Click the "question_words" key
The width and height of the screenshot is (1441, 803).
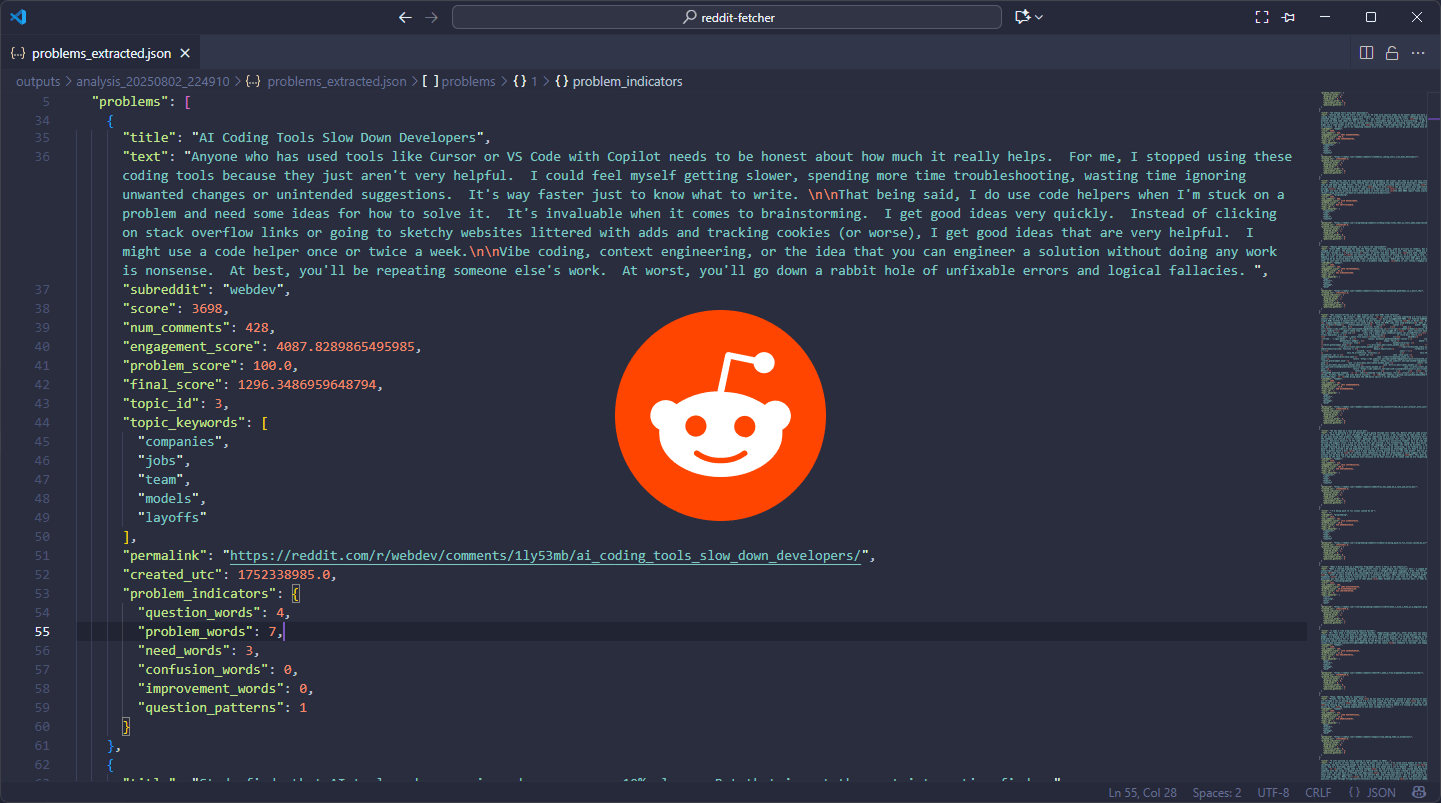coord(200,613)
